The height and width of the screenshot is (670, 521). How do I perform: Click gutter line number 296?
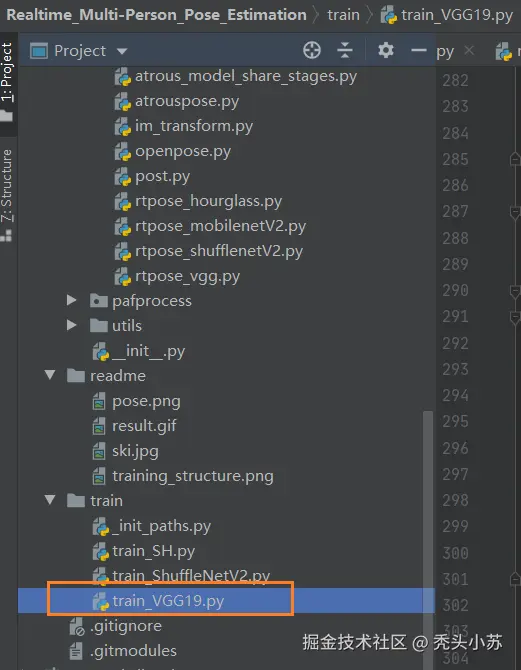pos(455,448)
